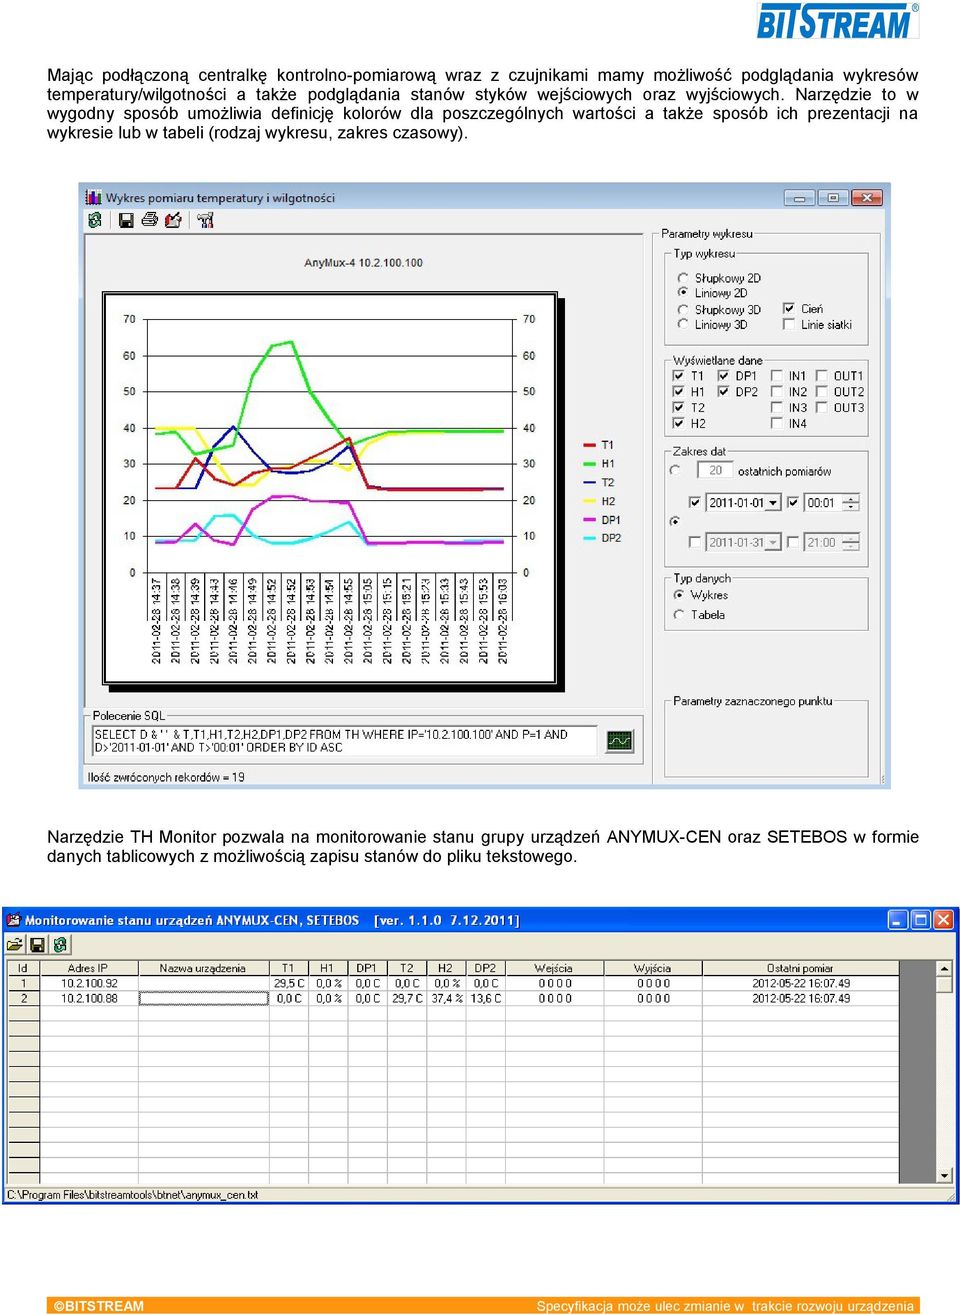Click the Wejścia column header

pos(554,968)
